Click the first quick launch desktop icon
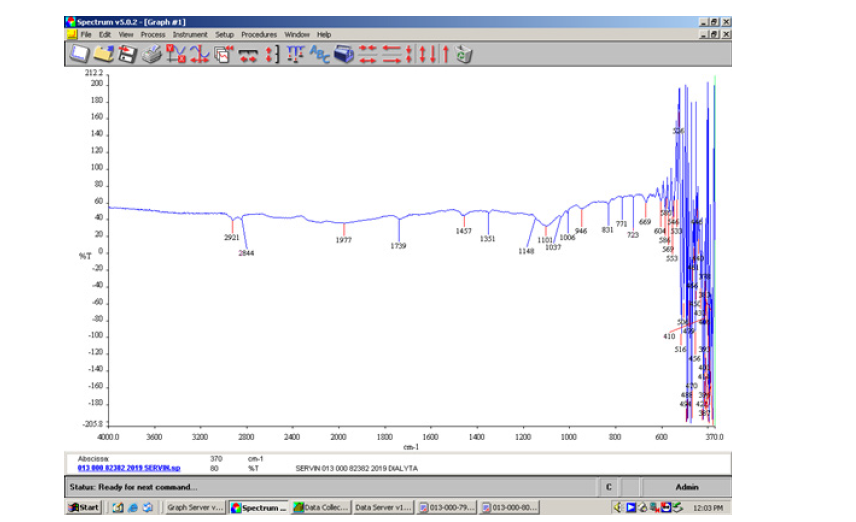 [x=118, y=507]
